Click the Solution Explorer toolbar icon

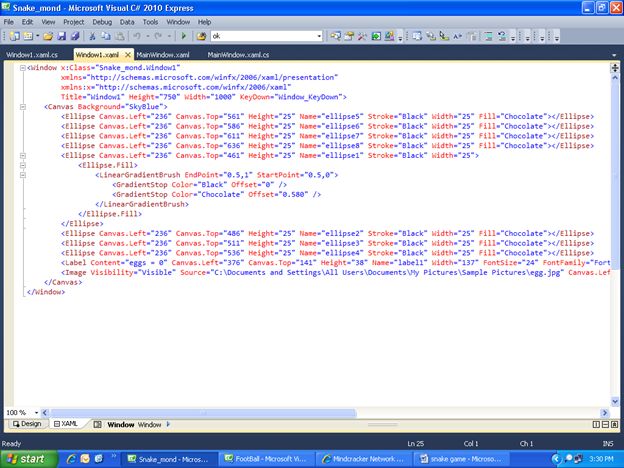click(335, 36)
